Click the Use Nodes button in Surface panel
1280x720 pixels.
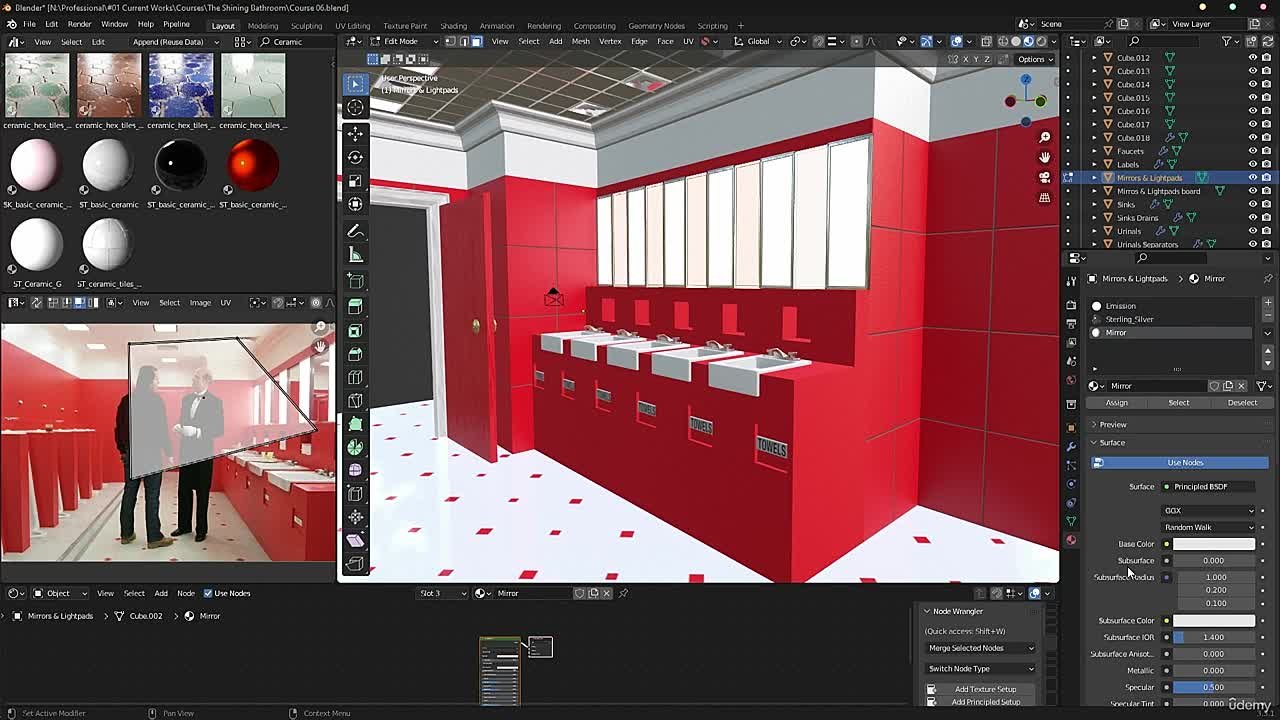[1180, 463]
